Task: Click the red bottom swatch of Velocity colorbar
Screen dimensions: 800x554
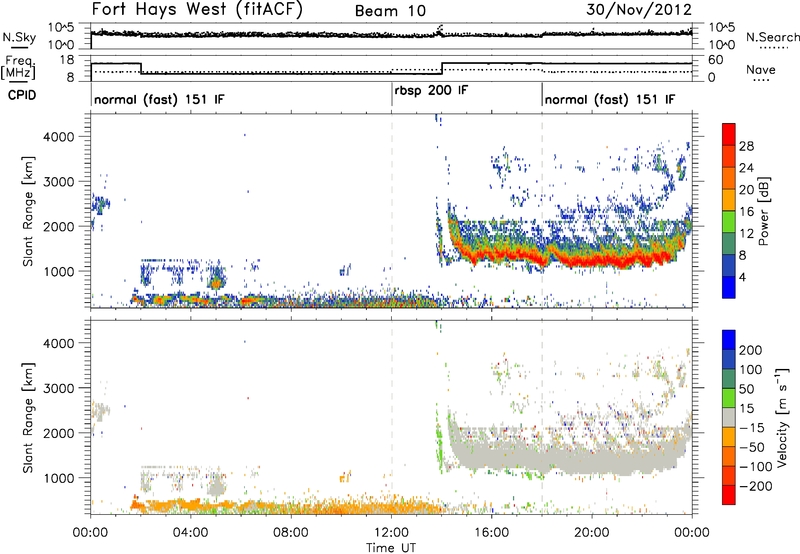Action: [729, 495]
